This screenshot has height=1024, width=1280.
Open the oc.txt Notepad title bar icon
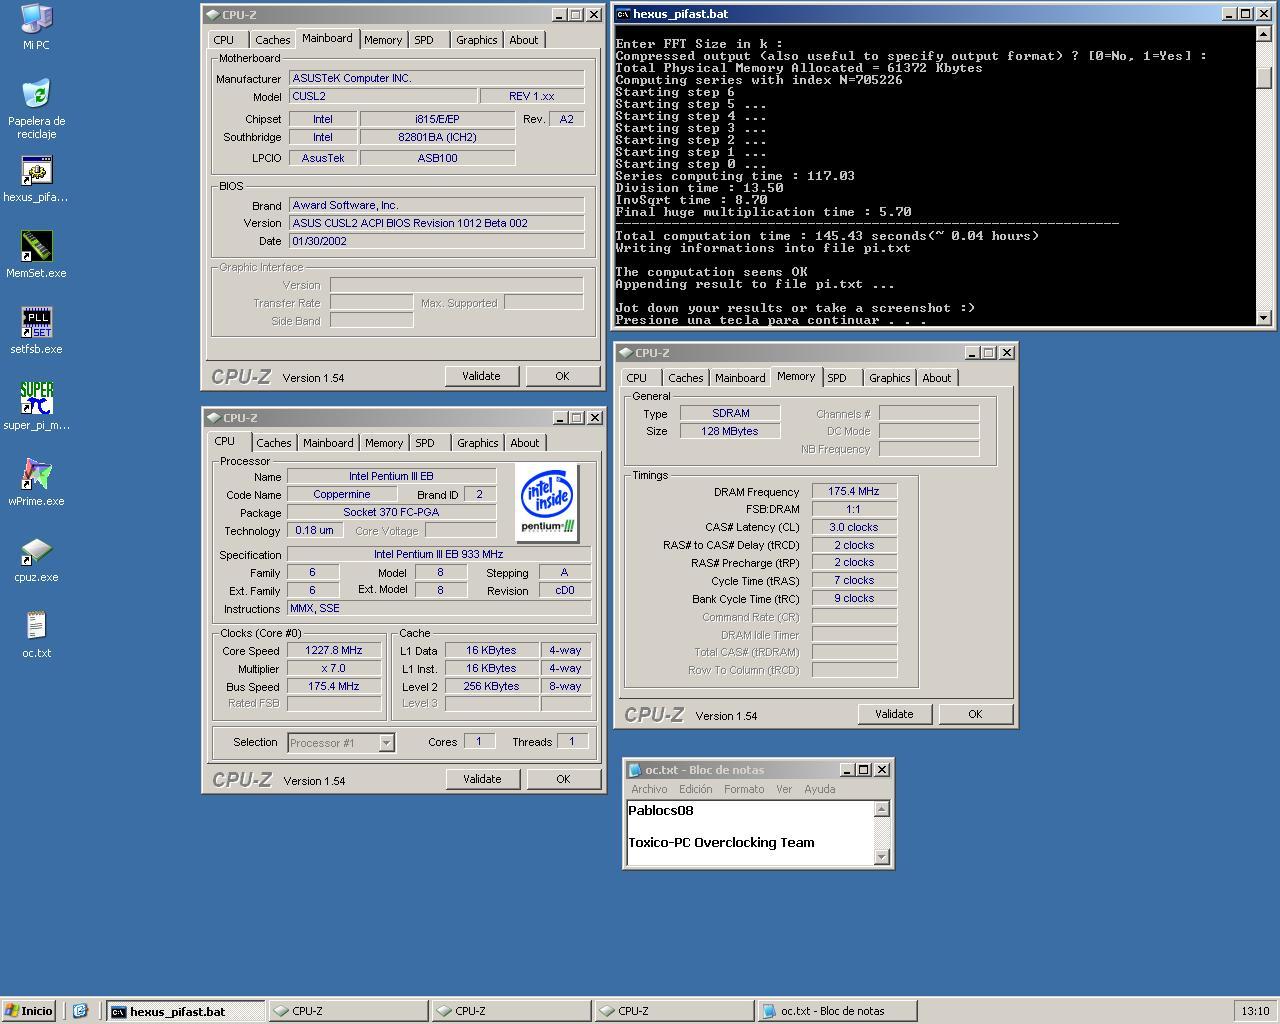(634, 770)
